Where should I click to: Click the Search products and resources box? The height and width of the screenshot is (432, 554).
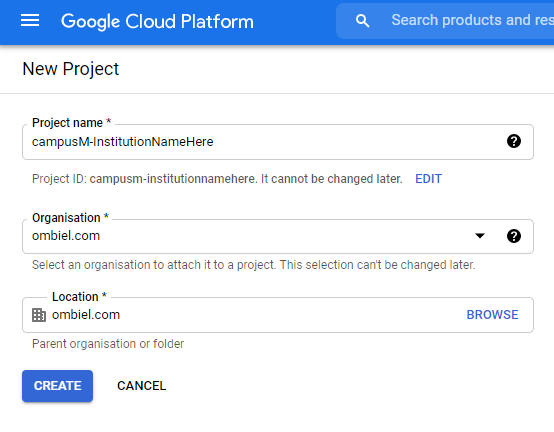pos(445,21)
